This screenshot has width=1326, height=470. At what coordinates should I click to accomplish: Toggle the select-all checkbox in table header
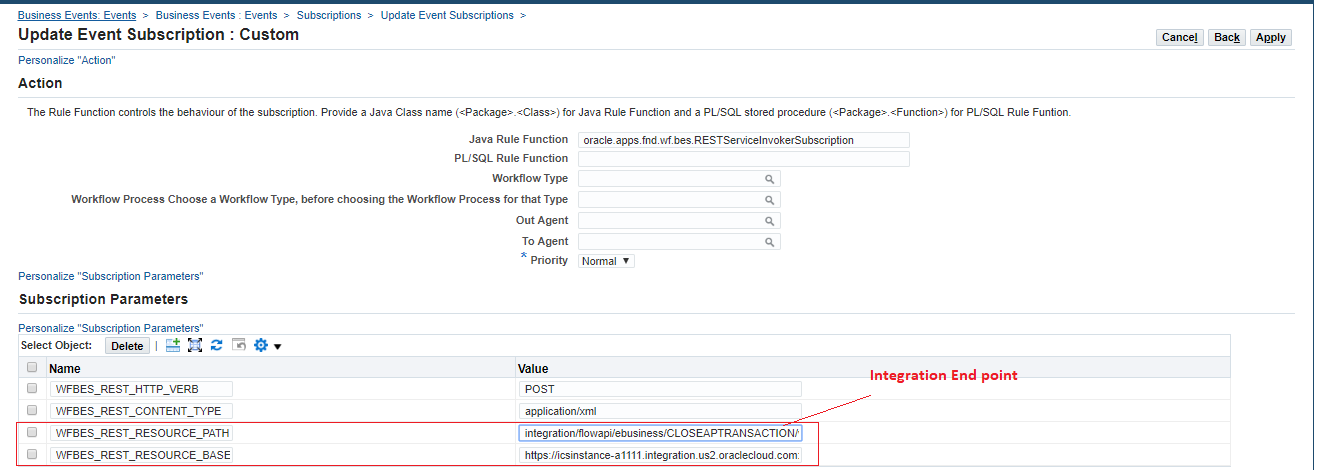click(x=33, y=368)
